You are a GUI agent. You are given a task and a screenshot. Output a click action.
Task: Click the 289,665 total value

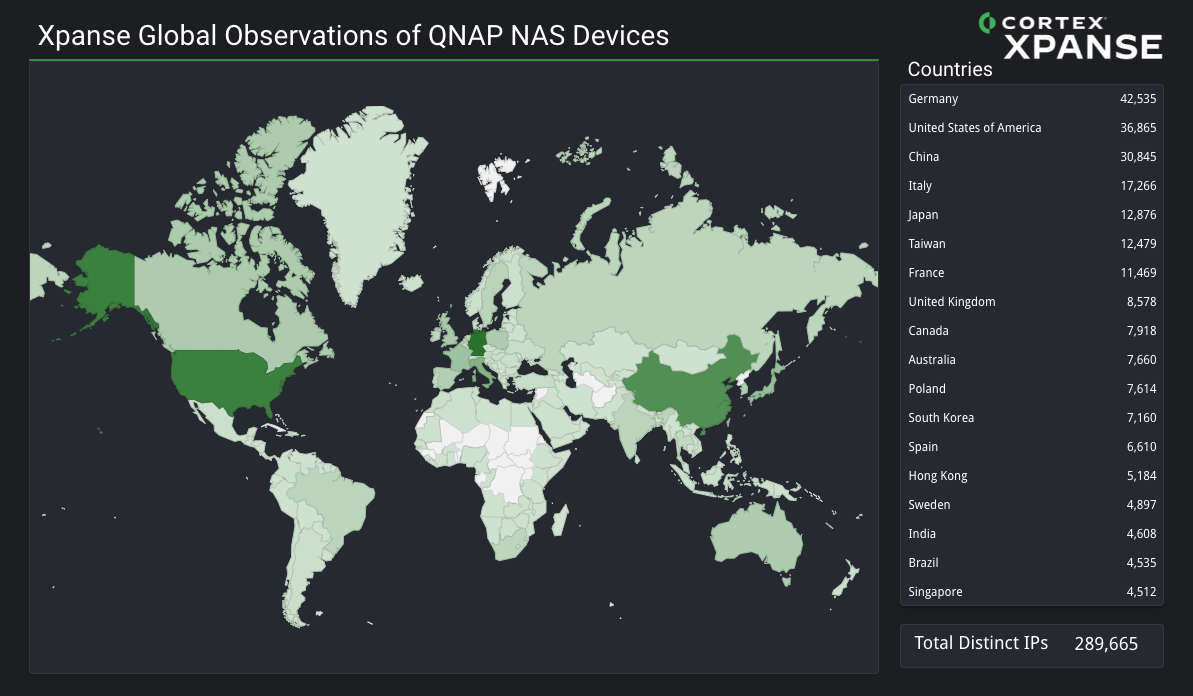pyautogui.click(x=1106, y=644)
